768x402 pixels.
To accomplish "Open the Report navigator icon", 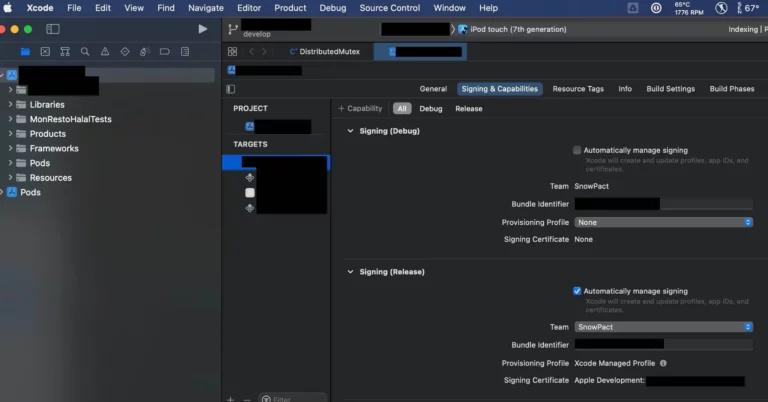I will pyautogui.click(x=185, y=51).
